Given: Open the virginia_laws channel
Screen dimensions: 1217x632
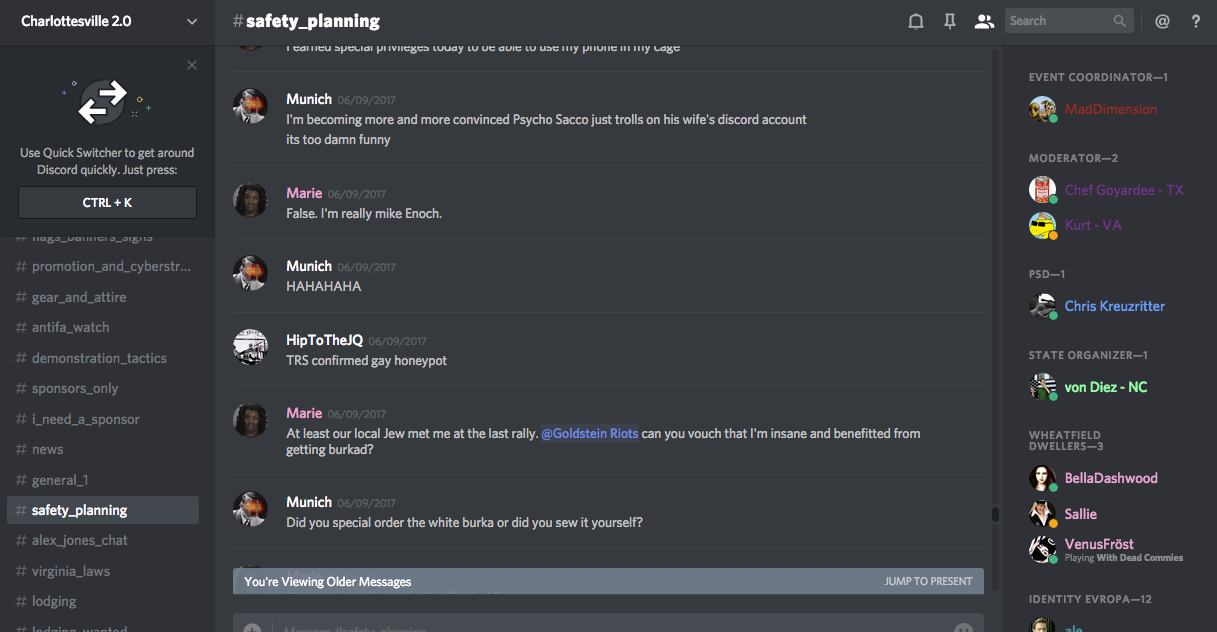Looking at the screenshot, I should click(x=70, y=571).
